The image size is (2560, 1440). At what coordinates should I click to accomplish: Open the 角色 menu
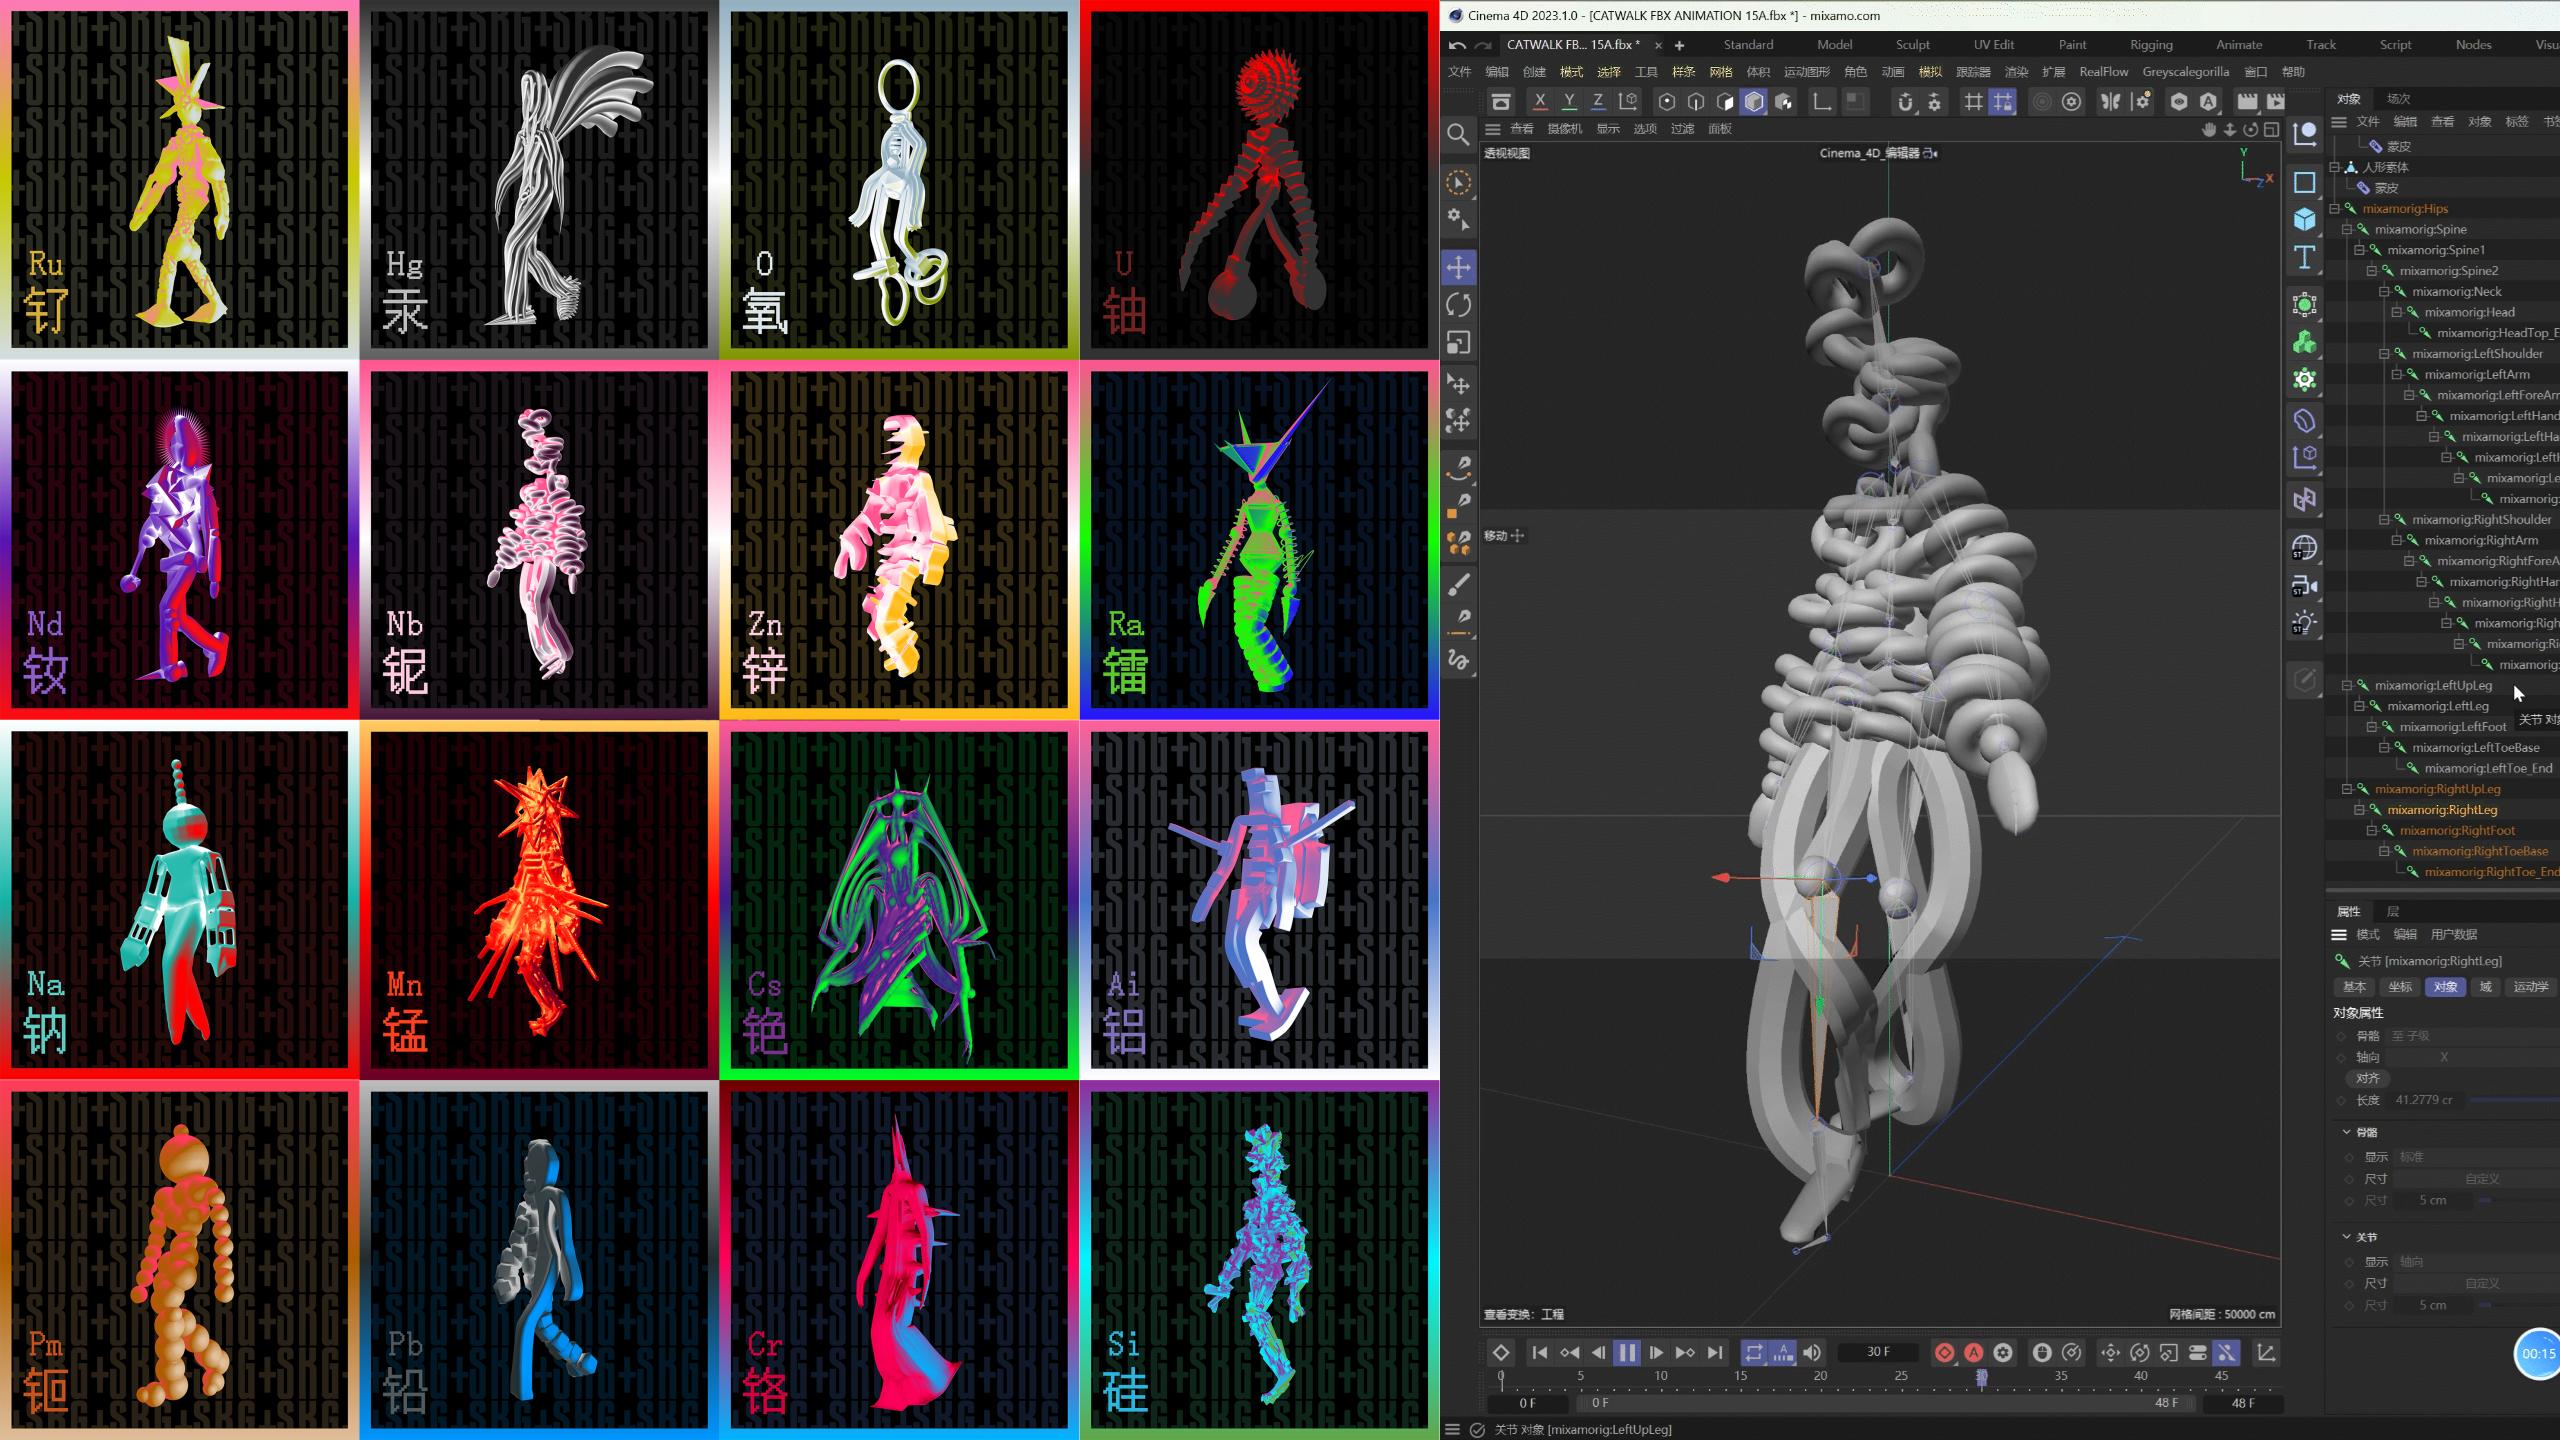coord(1855,72)
